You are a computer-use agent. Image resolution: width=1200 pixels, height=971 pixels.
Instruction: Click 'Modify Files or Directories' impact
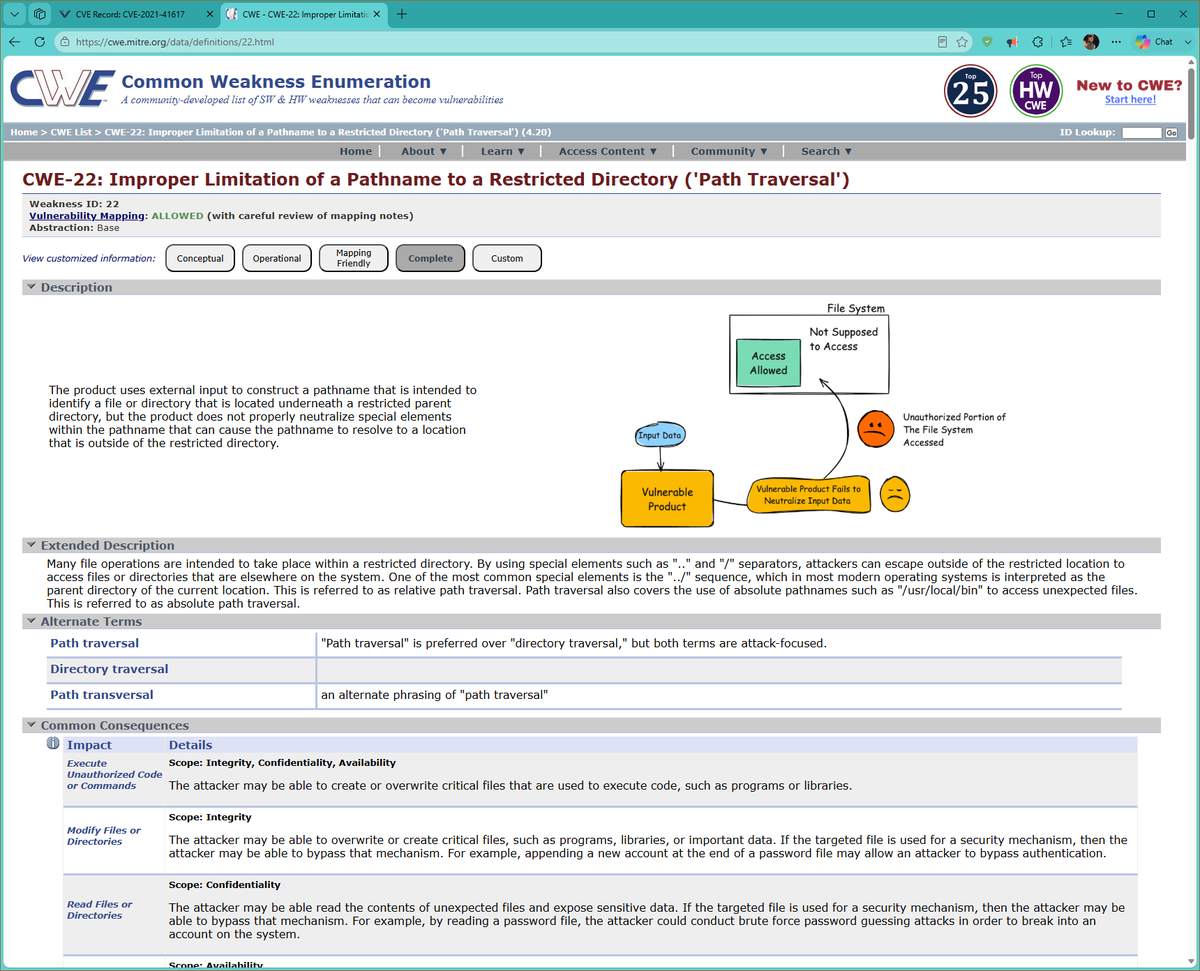click(104, 836)
